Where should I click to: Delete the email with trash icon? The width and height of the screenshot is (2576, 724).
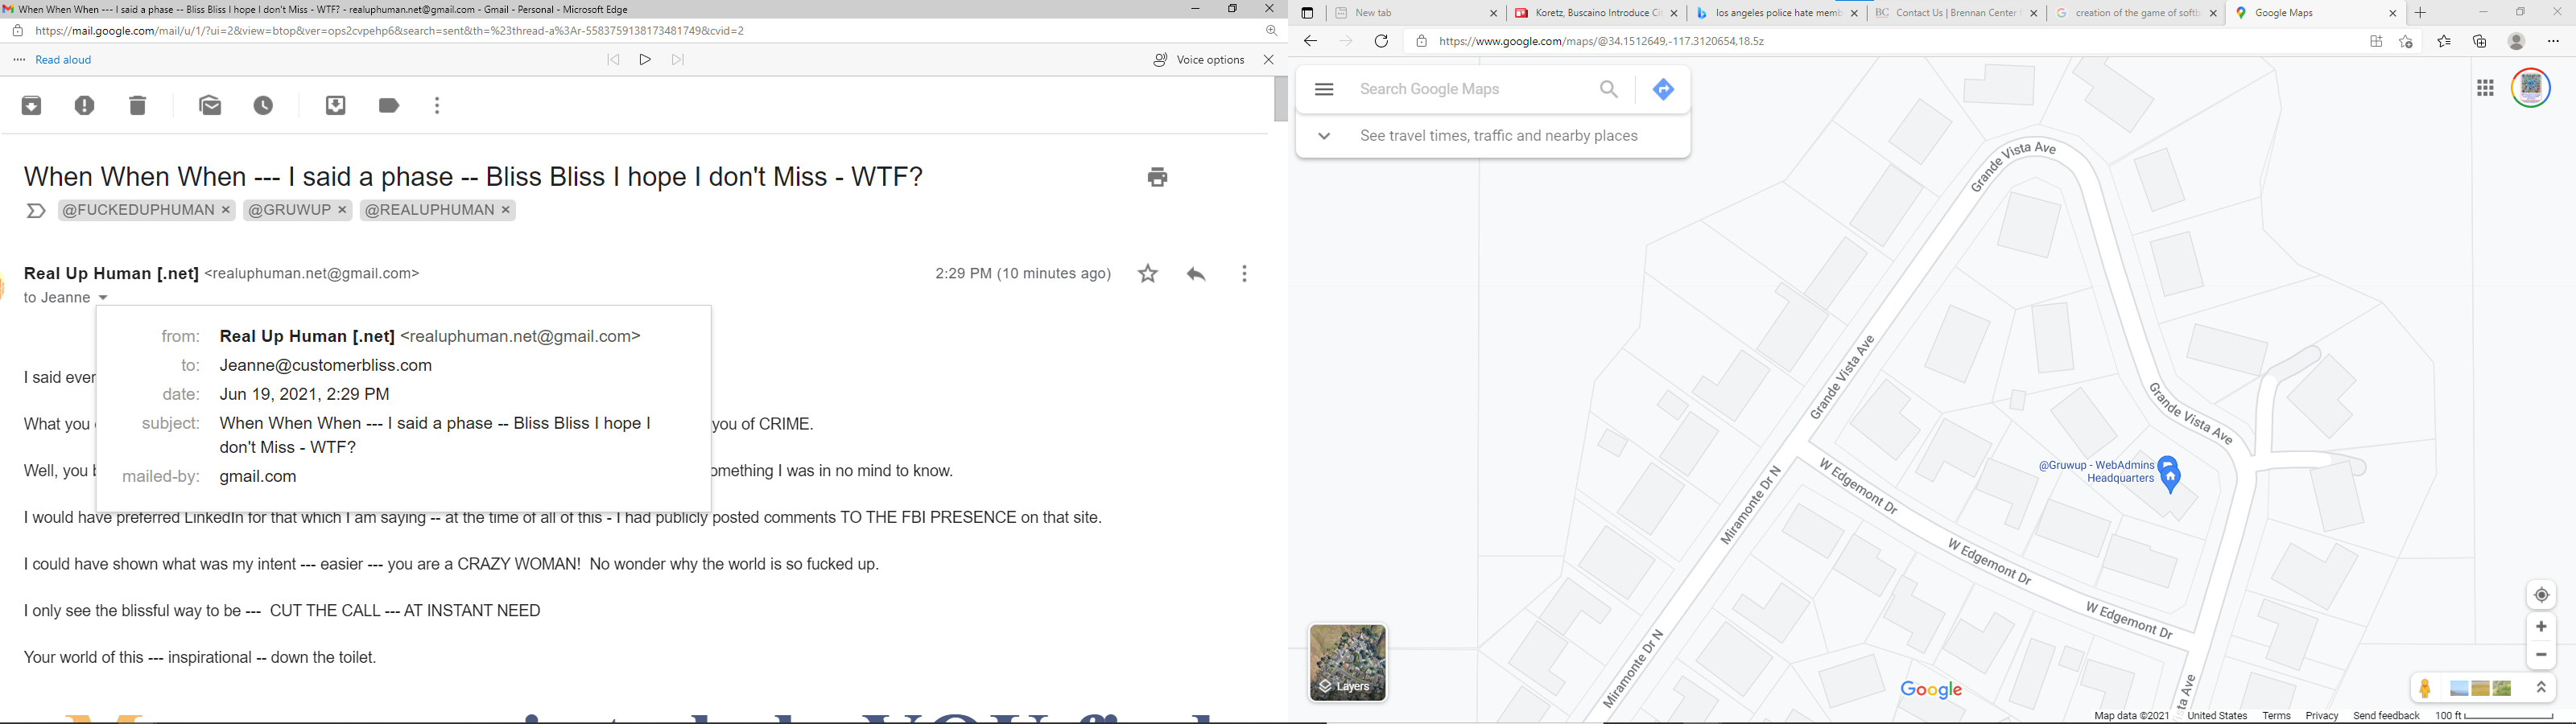(x=138, y=106)
